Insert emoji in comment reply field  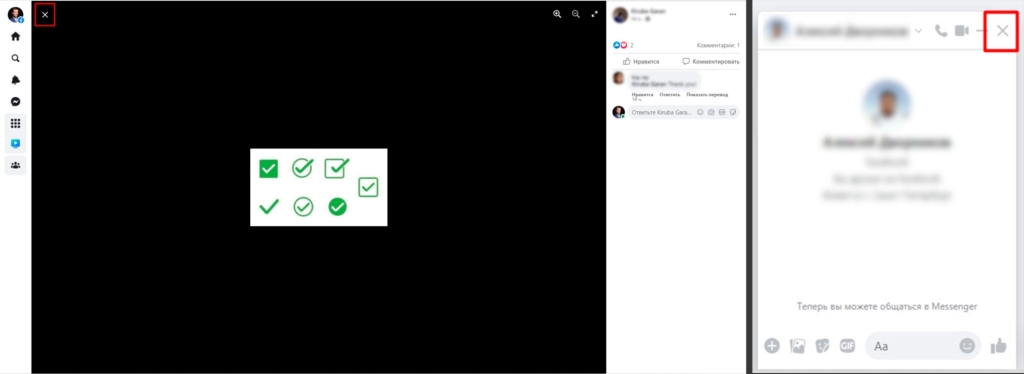tap(701, 112)
